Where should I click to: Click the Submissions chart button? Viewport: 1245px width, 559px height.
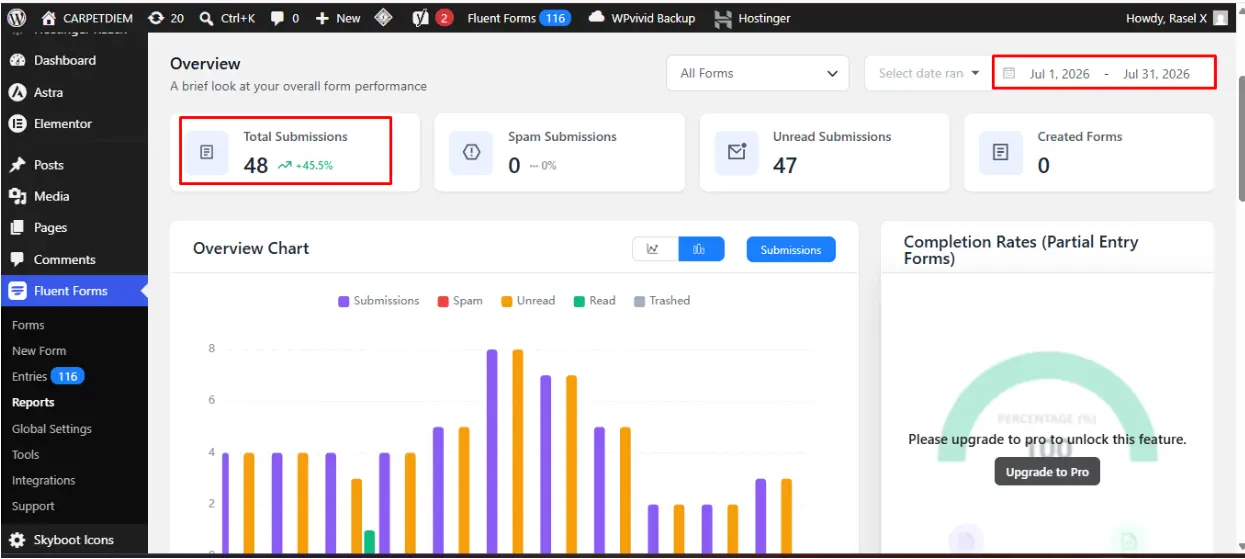[791, 250]
